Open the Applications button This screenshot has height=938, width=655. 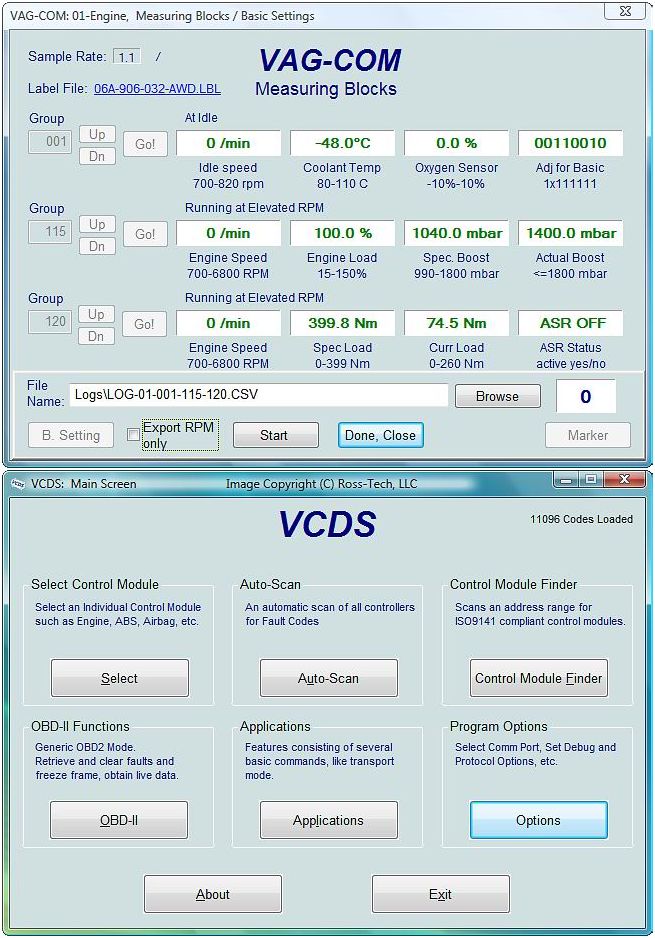(328, 820)
